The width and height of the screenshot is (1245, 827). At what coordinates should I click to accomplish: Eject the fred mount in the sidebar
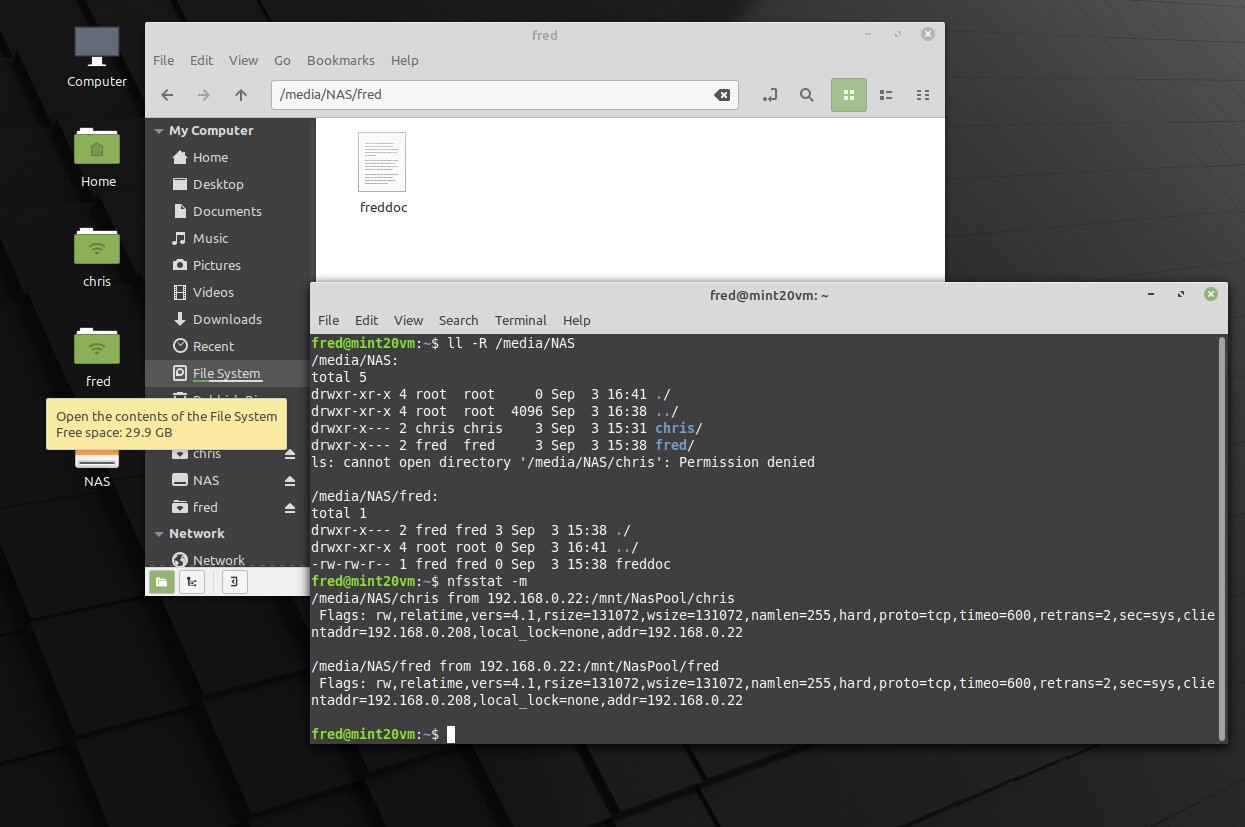coord(290,508)
